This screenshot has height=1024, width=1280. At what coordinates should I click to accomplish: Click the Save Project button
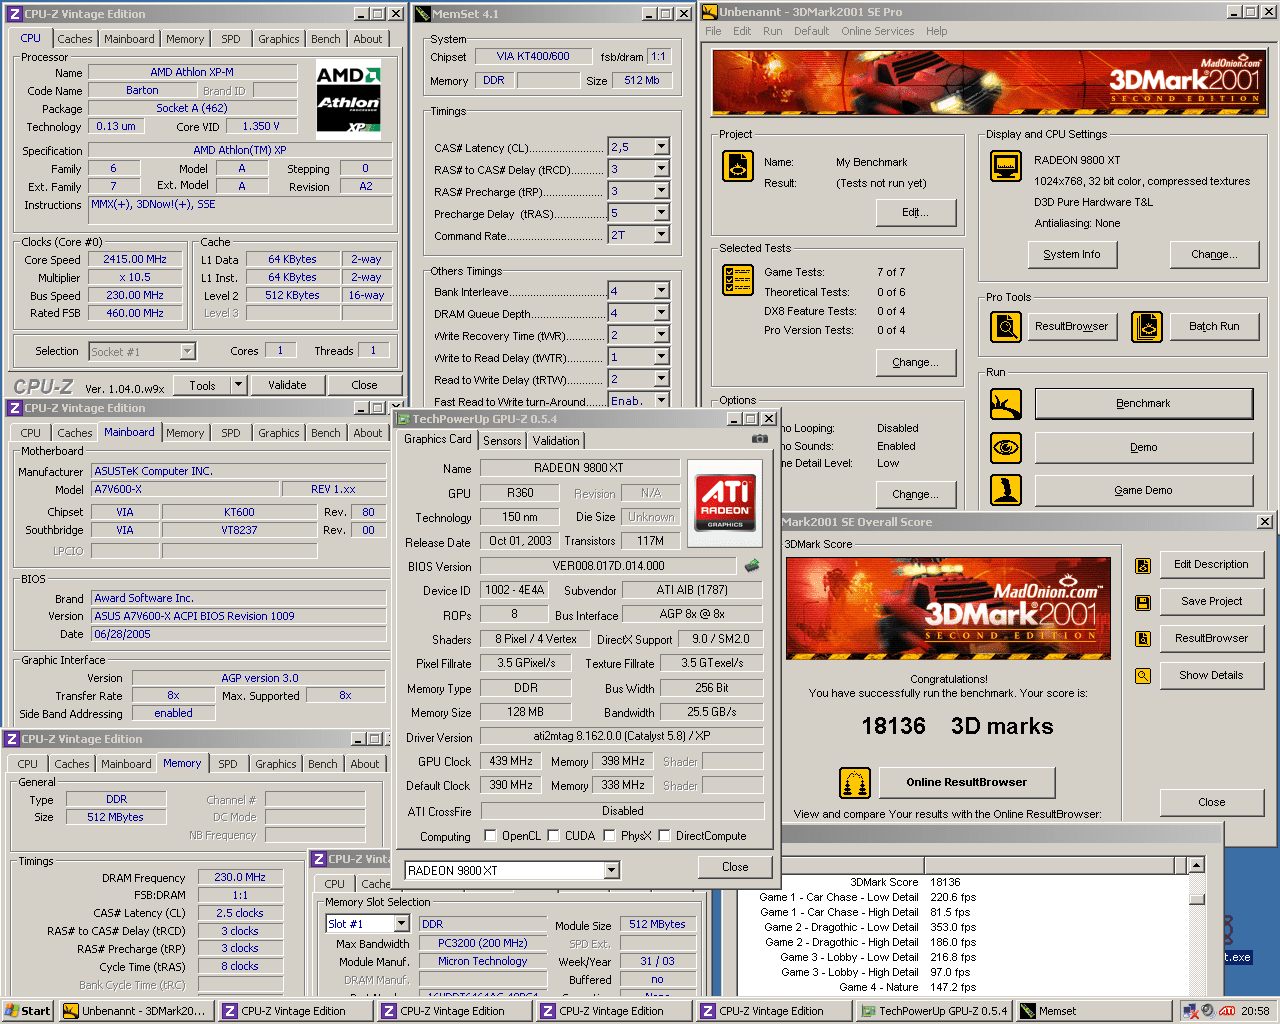[1212, 601]
